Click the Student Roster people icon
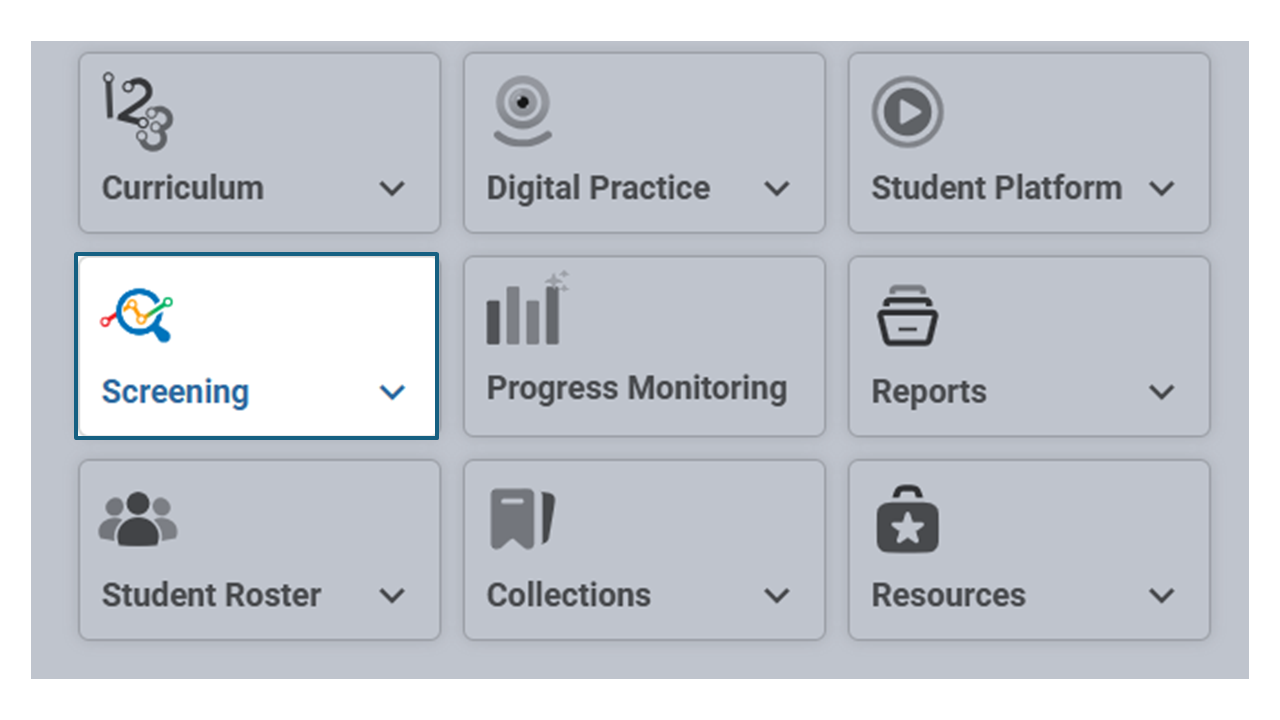 (x=138, y=519)
